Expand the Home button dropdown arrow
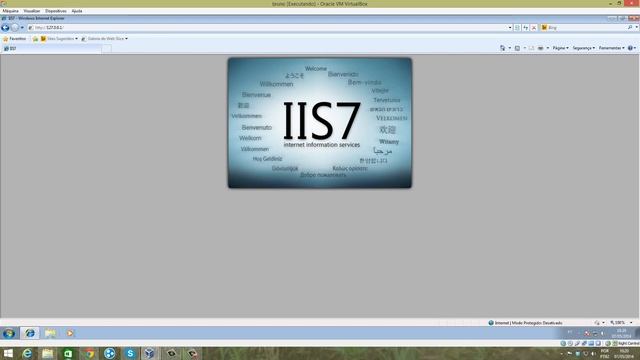 click(509, 48)
